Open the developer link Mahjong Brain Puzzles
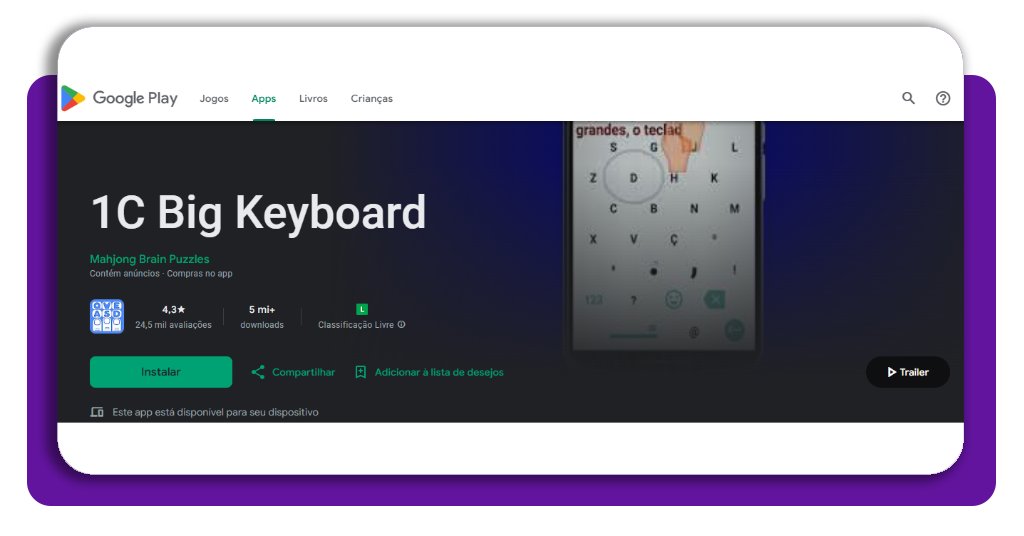This screenshot has height=536, width=1024. coord(150,259)
